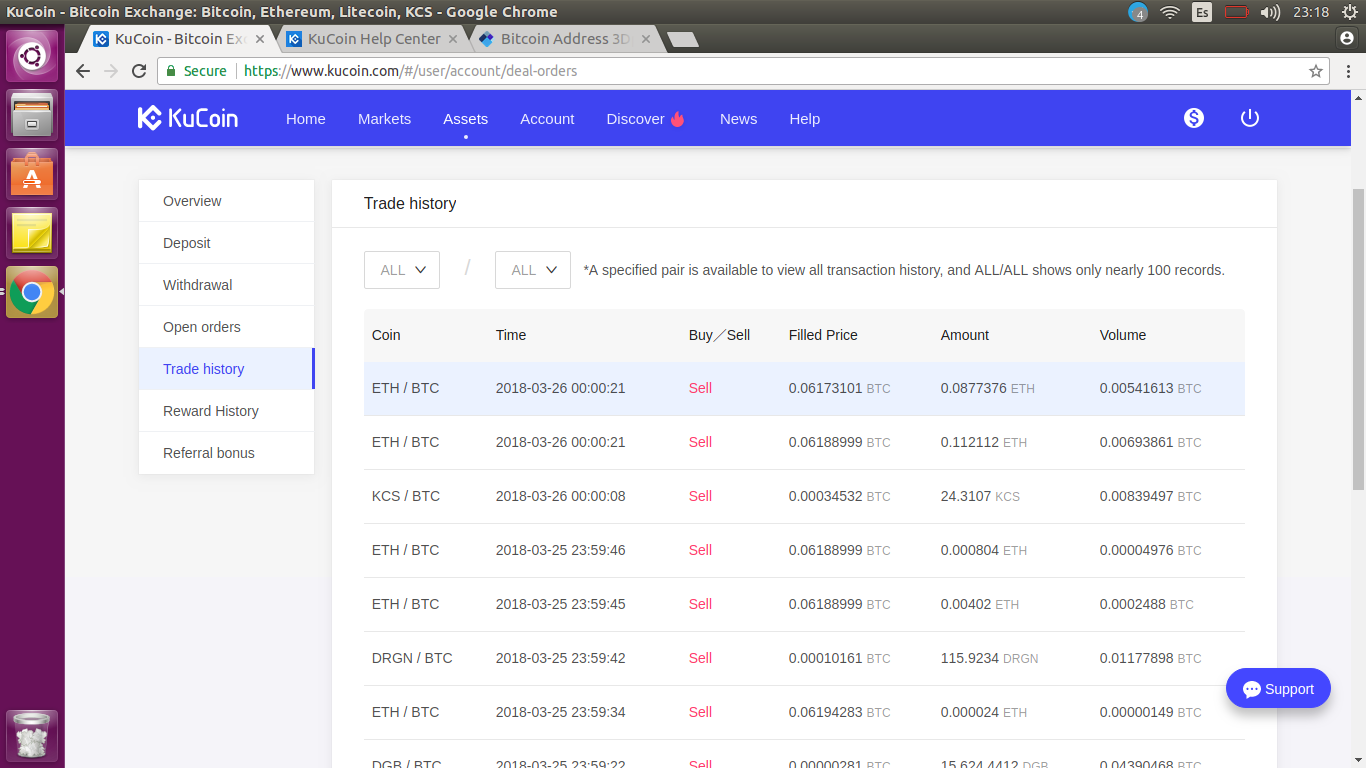Click the Discover flame icon
Viewport: 1366px width, 768px height.
coord(677,118)
